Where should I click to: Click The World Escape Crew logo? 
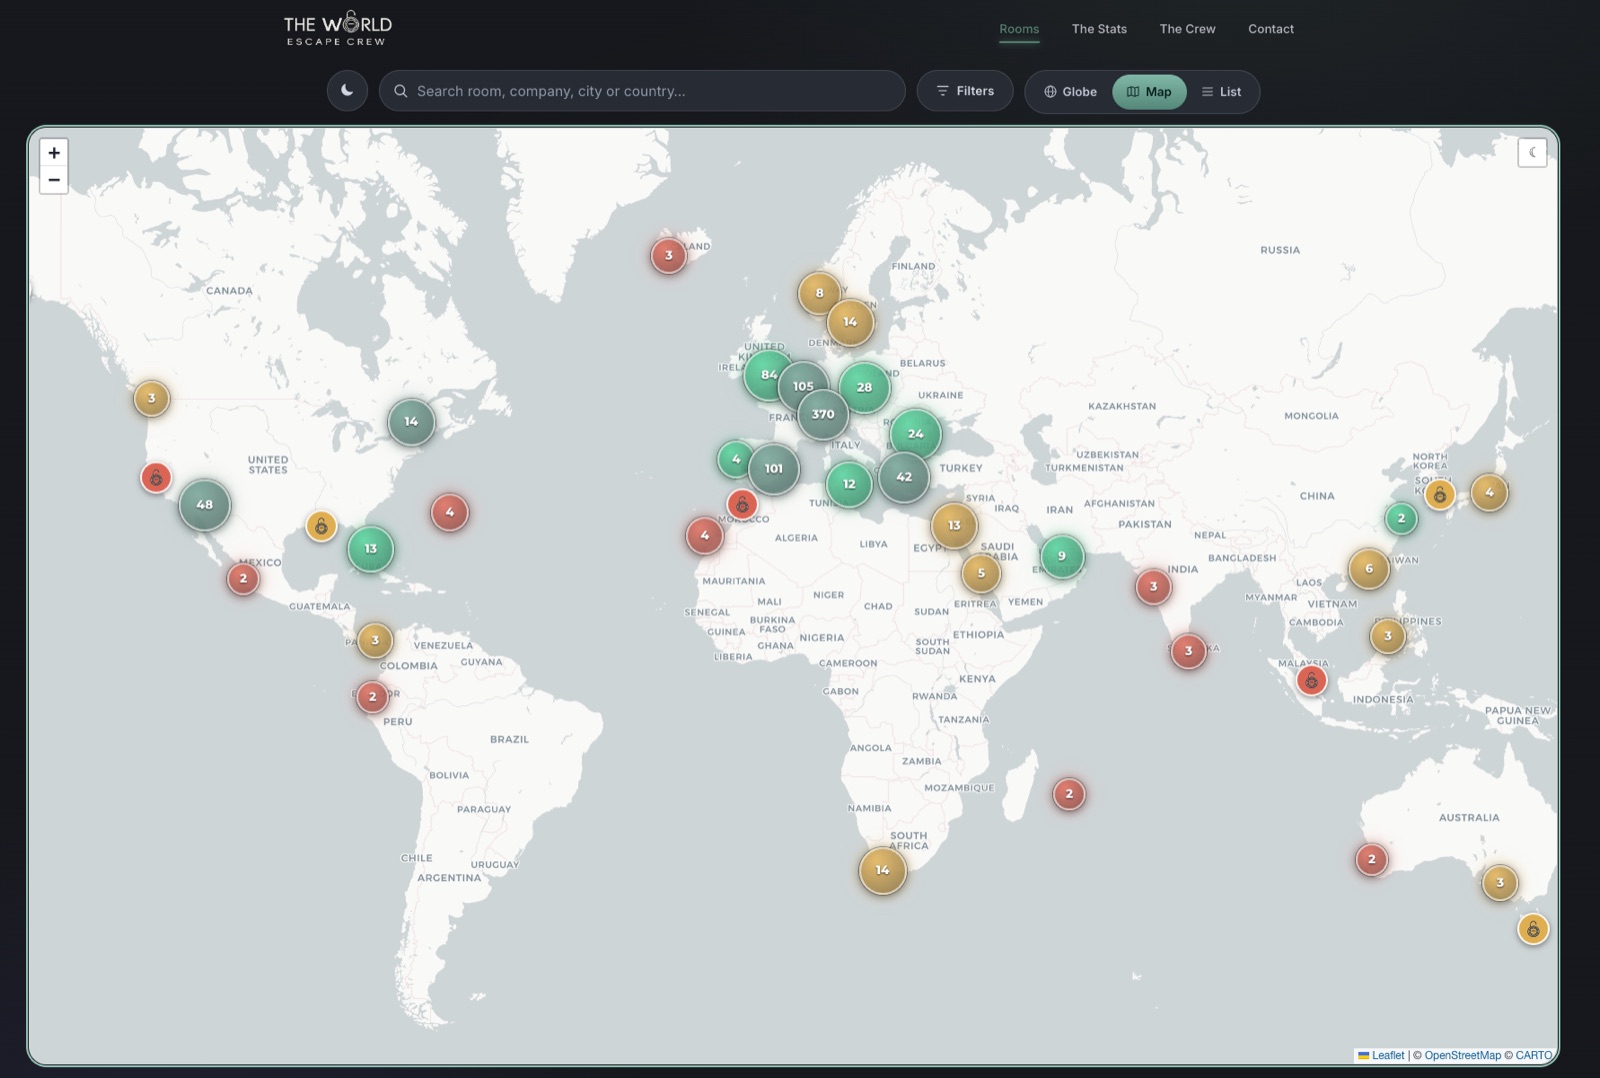pos(337,29)
